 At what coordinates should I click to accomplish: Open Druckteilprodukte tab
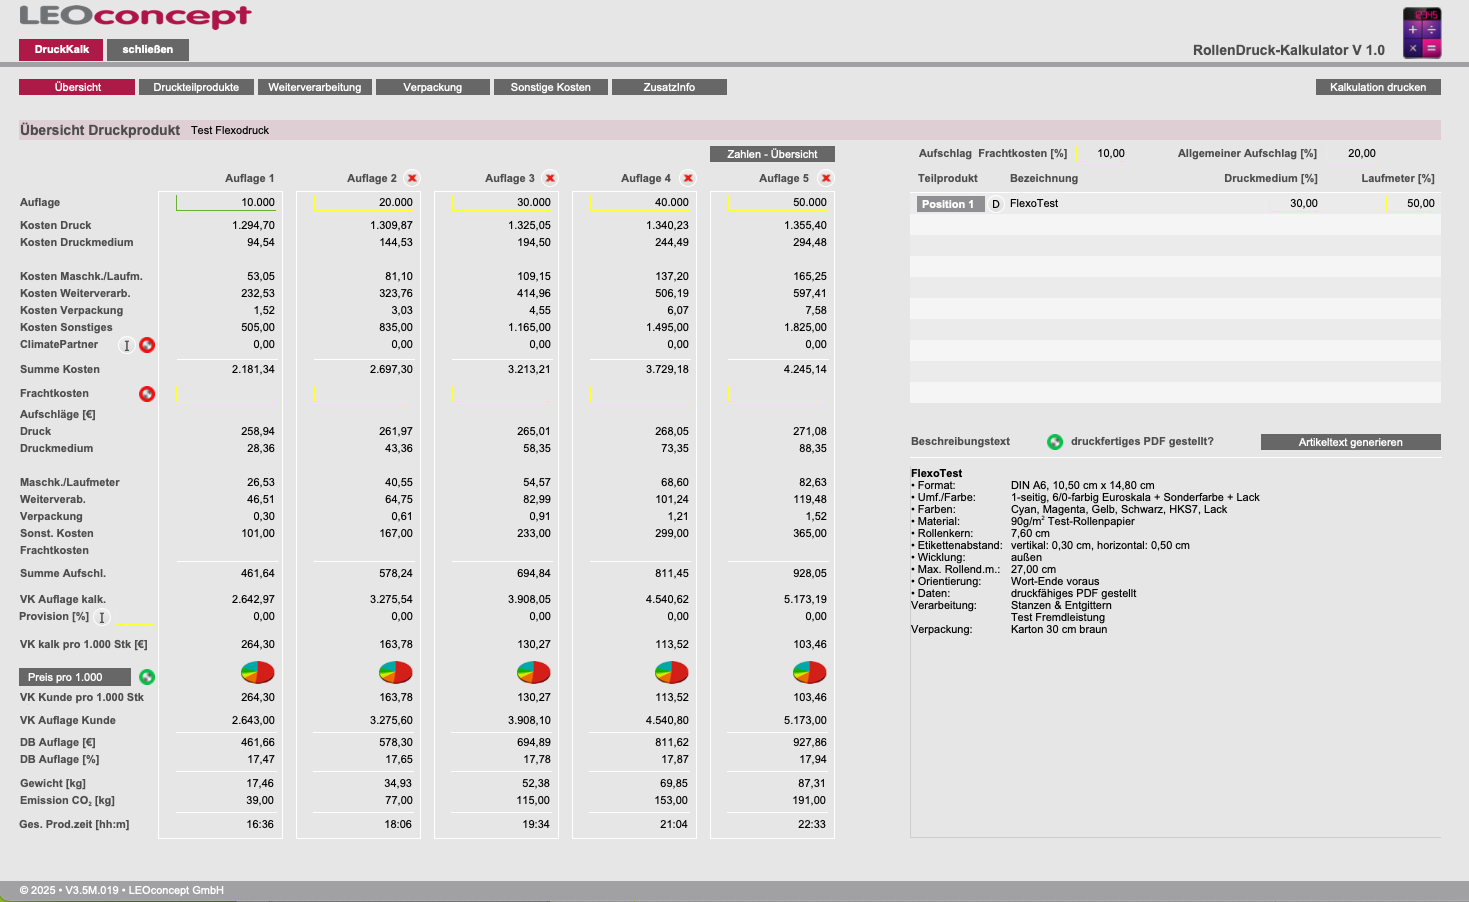196,87
